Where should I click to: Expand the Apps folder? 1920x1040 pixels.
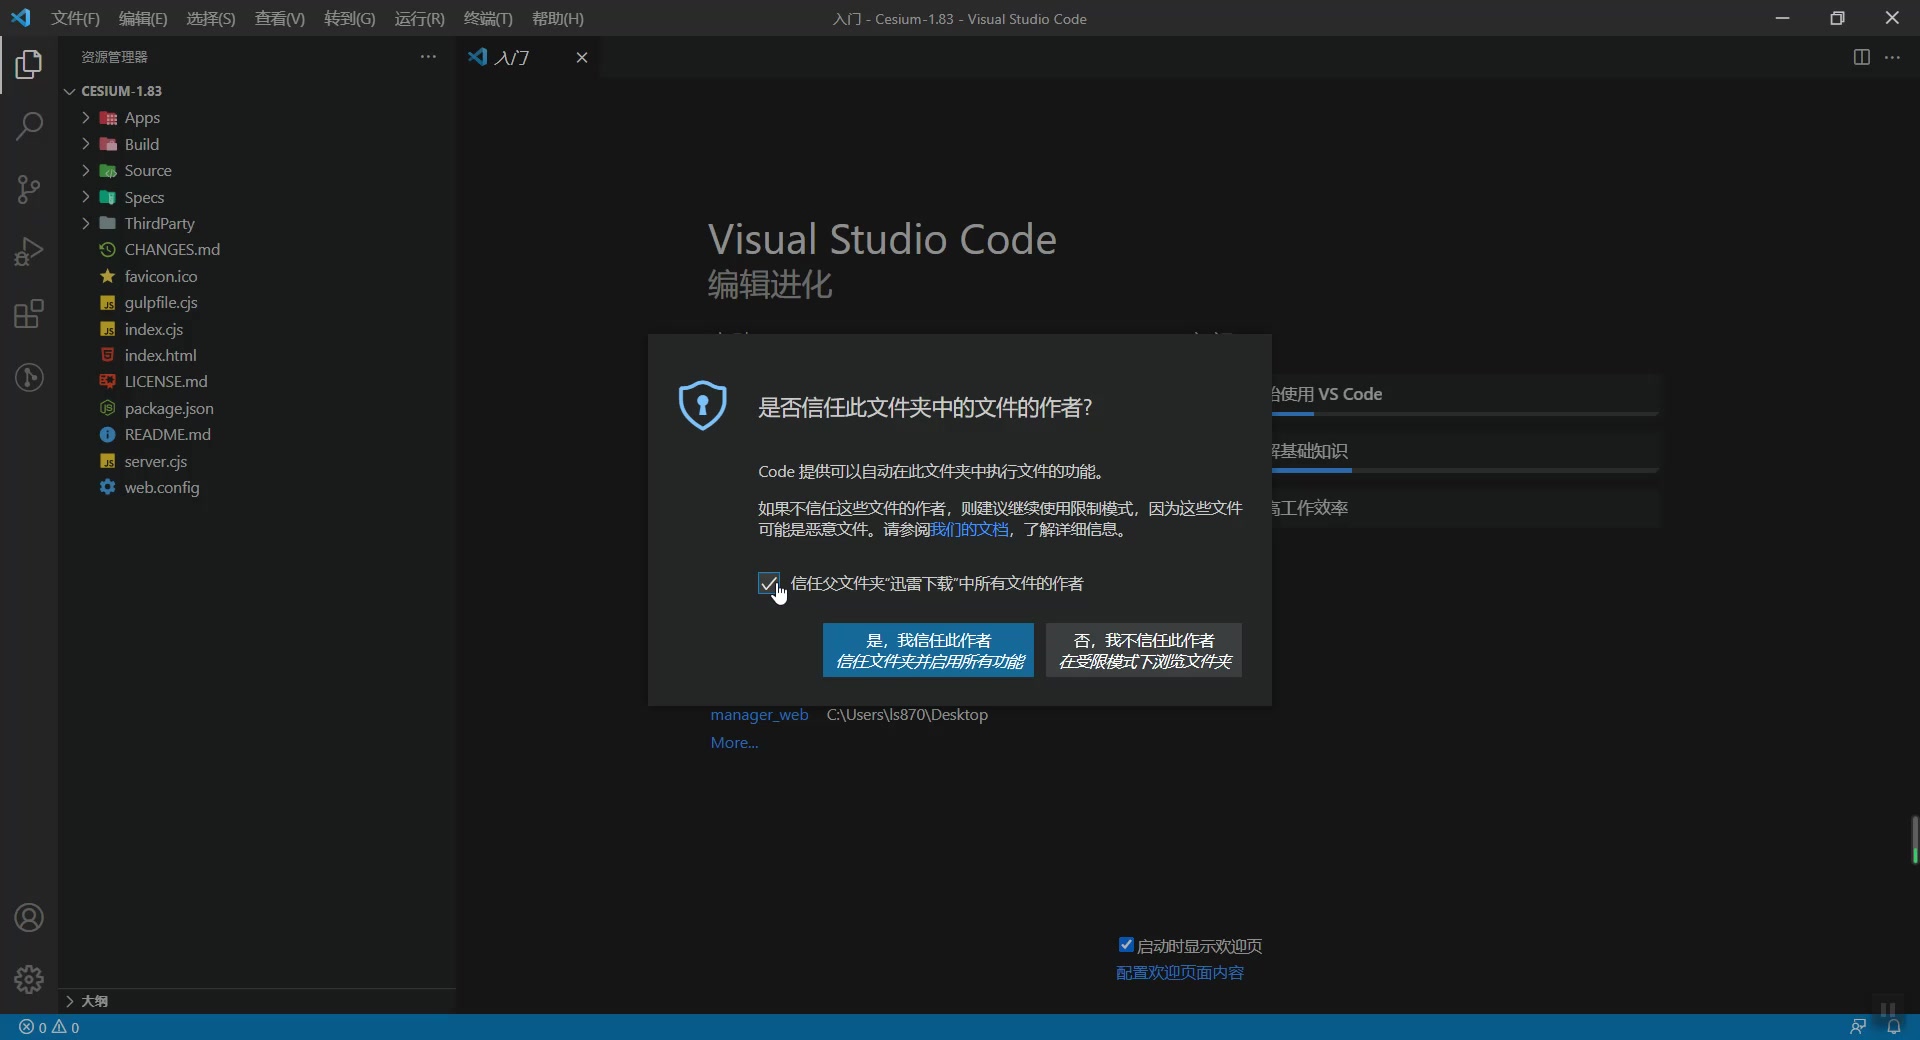point(86,117)
